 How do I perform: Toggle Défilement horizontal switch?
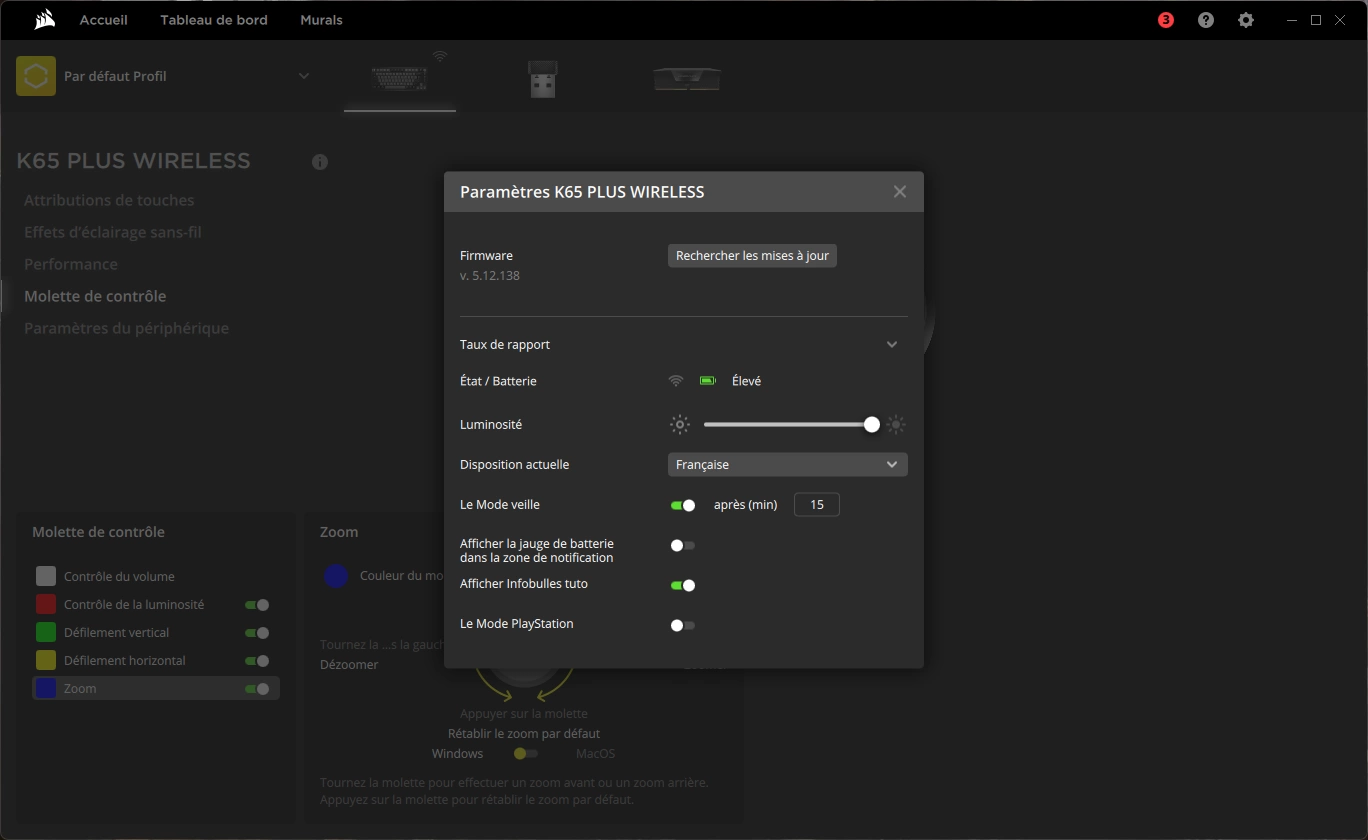[257, 661]
